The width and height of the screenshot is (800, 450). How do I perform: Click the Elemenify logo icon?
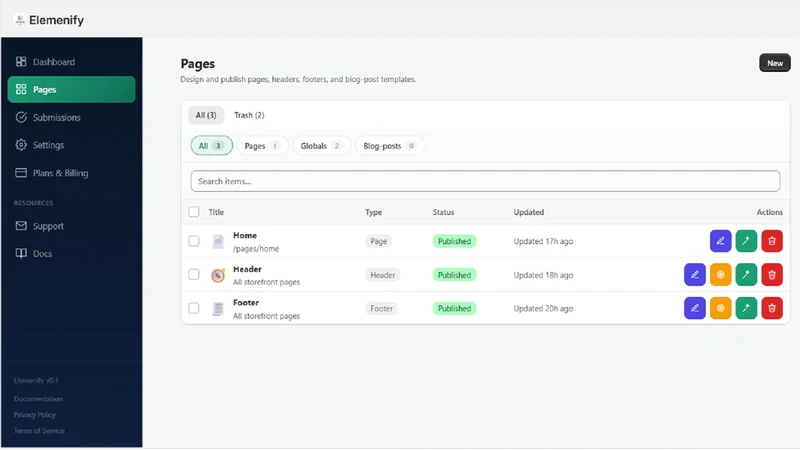20,20
